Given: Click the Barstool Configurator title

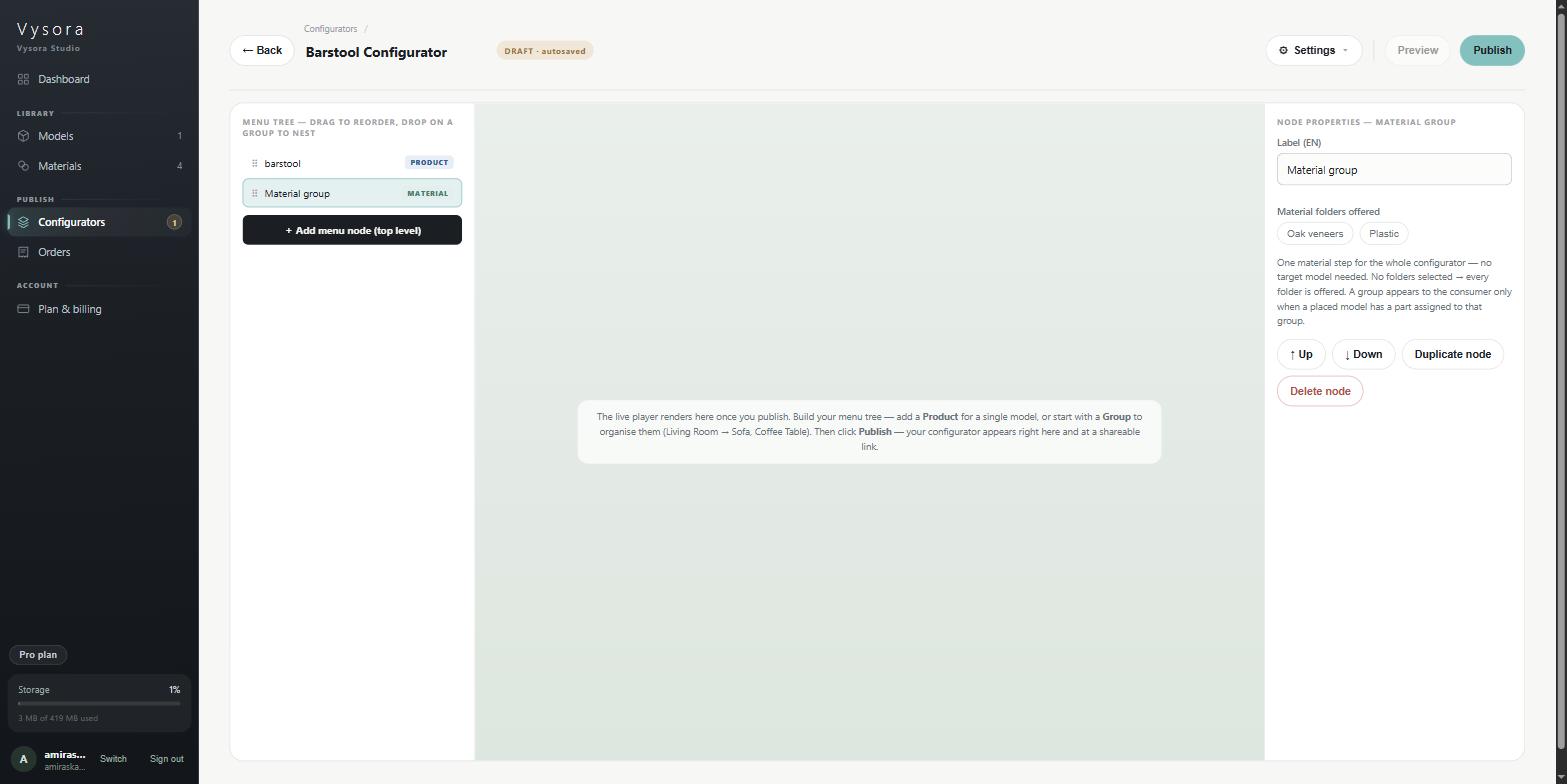Looking at the screenshot, I should click(376, 52).
